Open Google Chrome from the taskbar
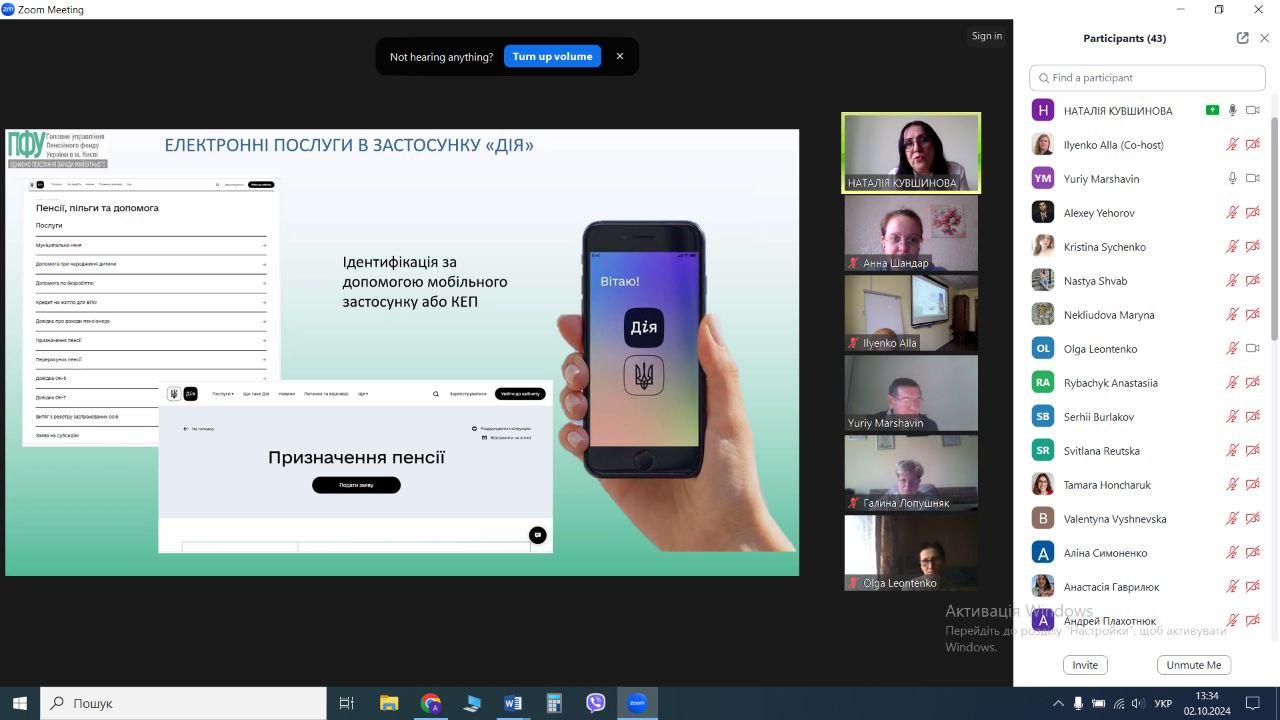The height and width of the screenshot is (720, 1280). tap(431, 703)
